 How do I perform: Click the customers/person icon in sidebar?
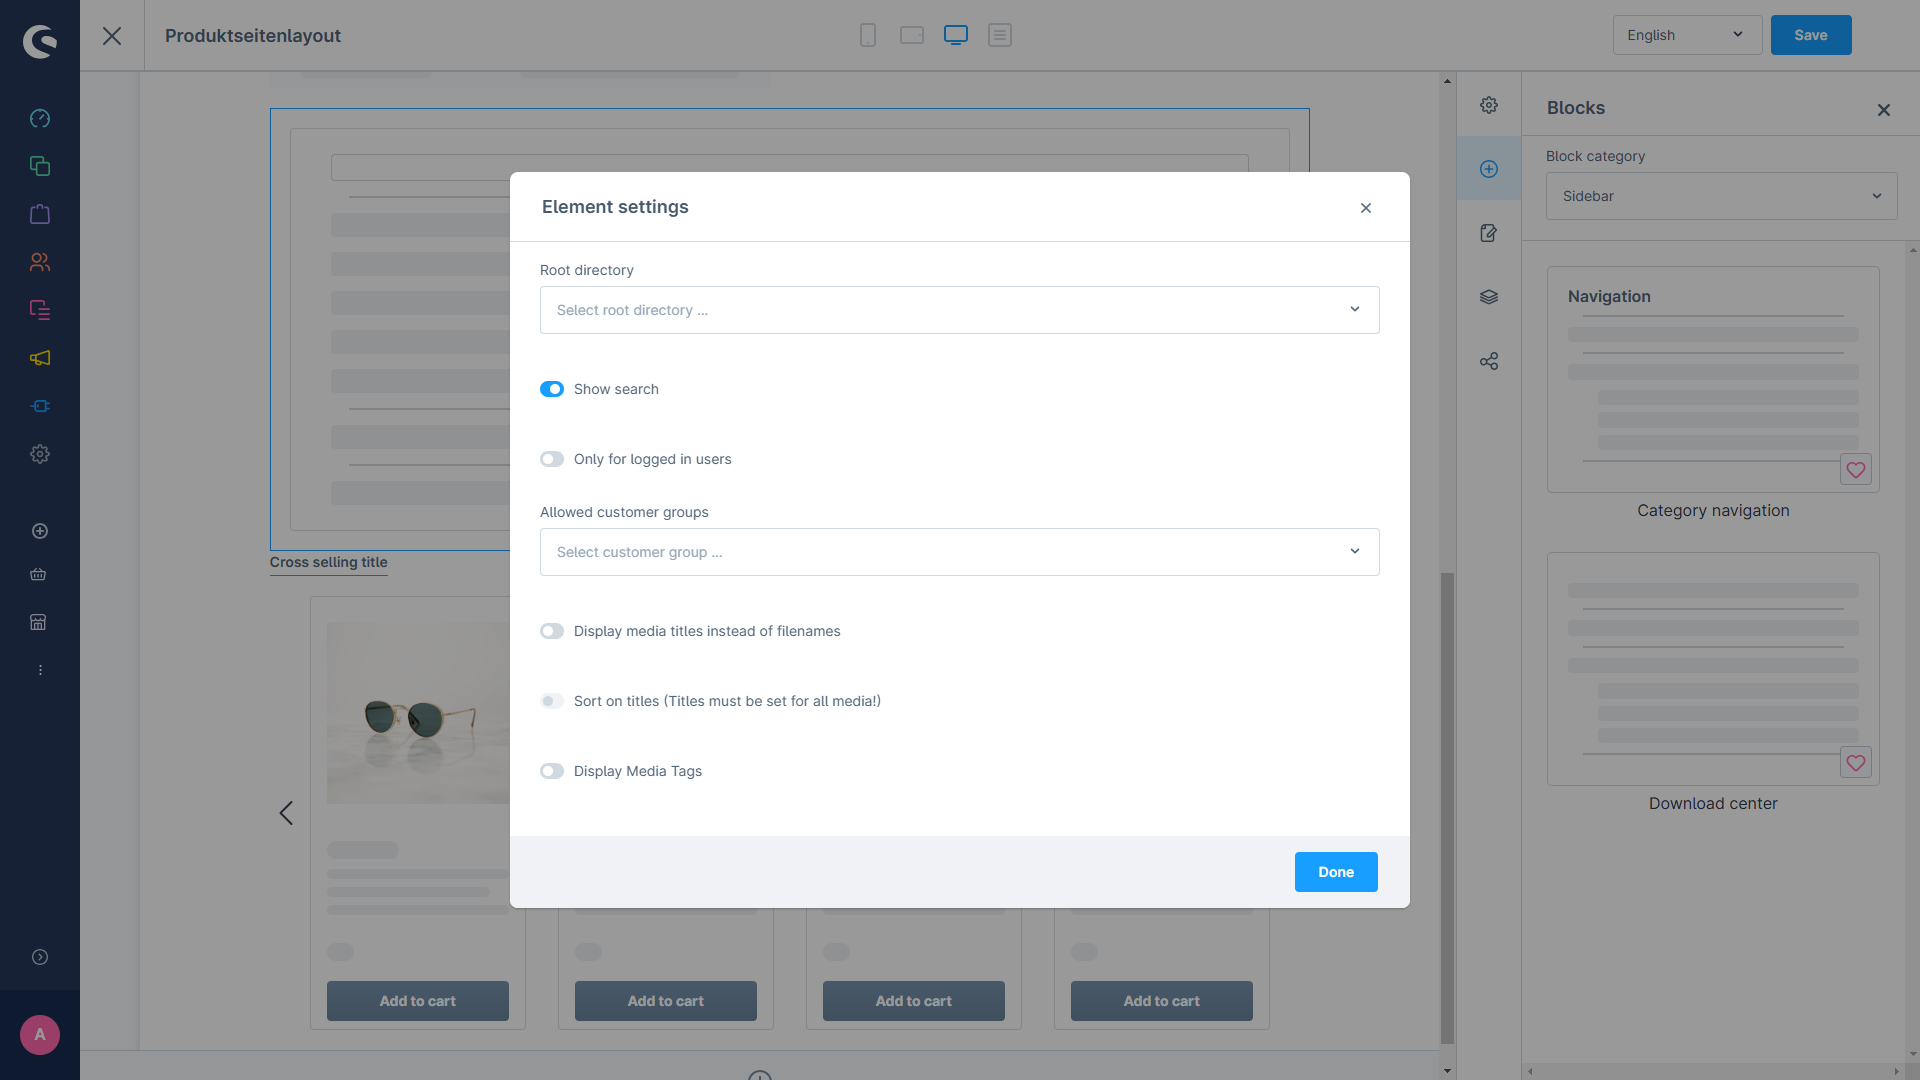click(40, 262)
